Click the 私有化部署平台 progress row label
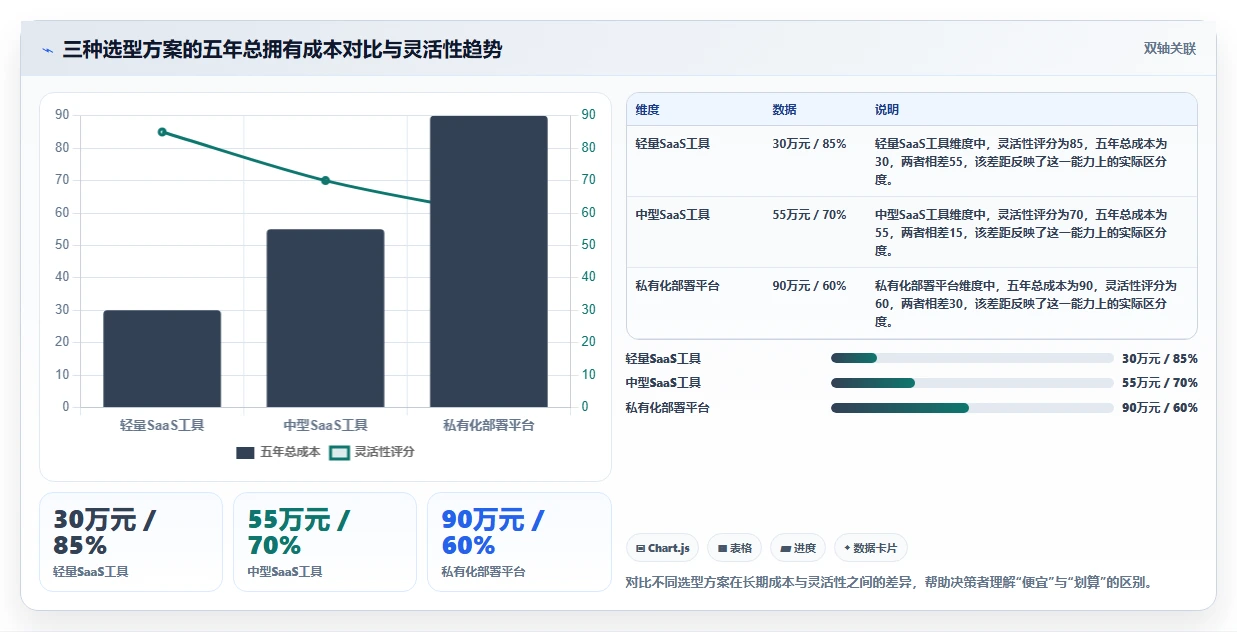The height and width of the screenshot is (632, 1237). click(667, 408)
